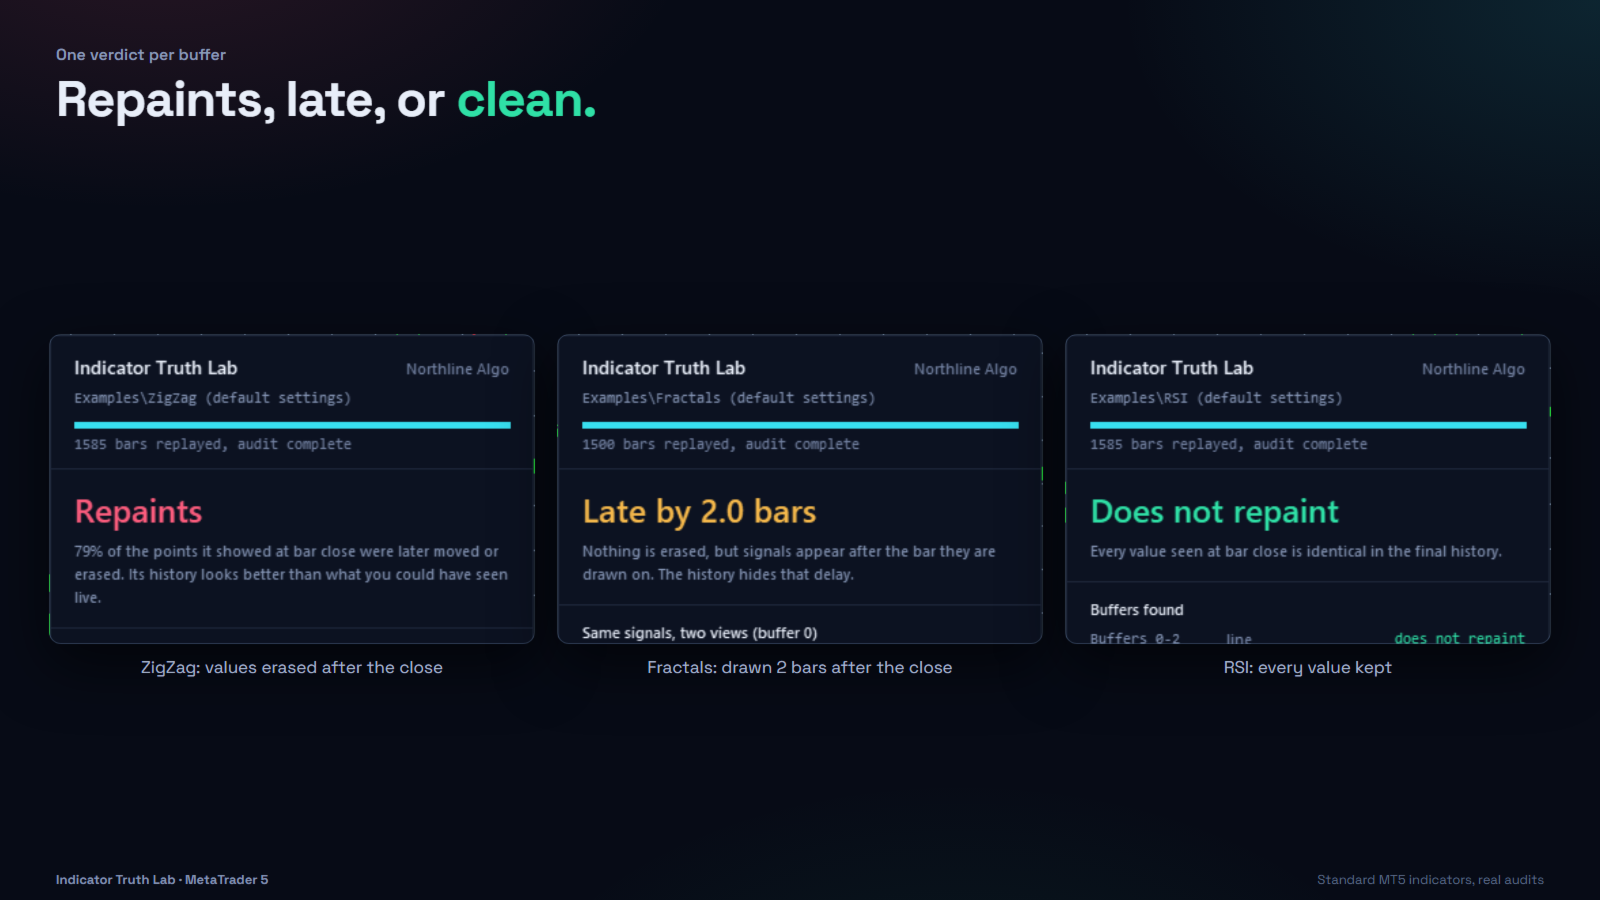Click the 'Examples\Fractals (default settings)' path text
Screen dimensions: 1600x900
coord(728,398)
